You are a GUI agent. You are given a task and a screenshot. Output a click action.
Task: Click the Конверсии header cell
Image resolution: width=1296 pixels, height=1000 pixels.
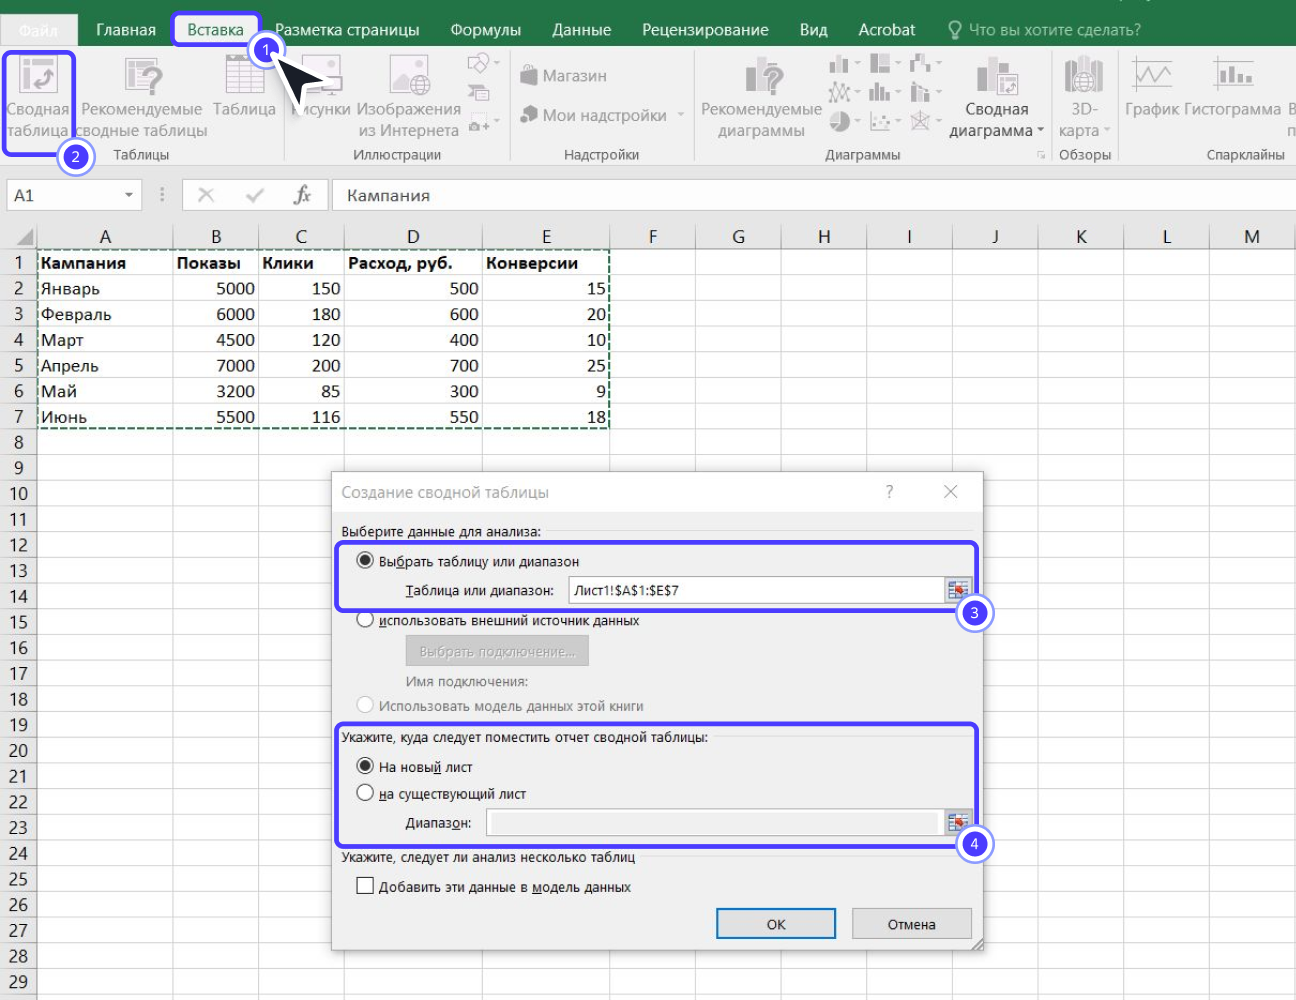[546, 263]
